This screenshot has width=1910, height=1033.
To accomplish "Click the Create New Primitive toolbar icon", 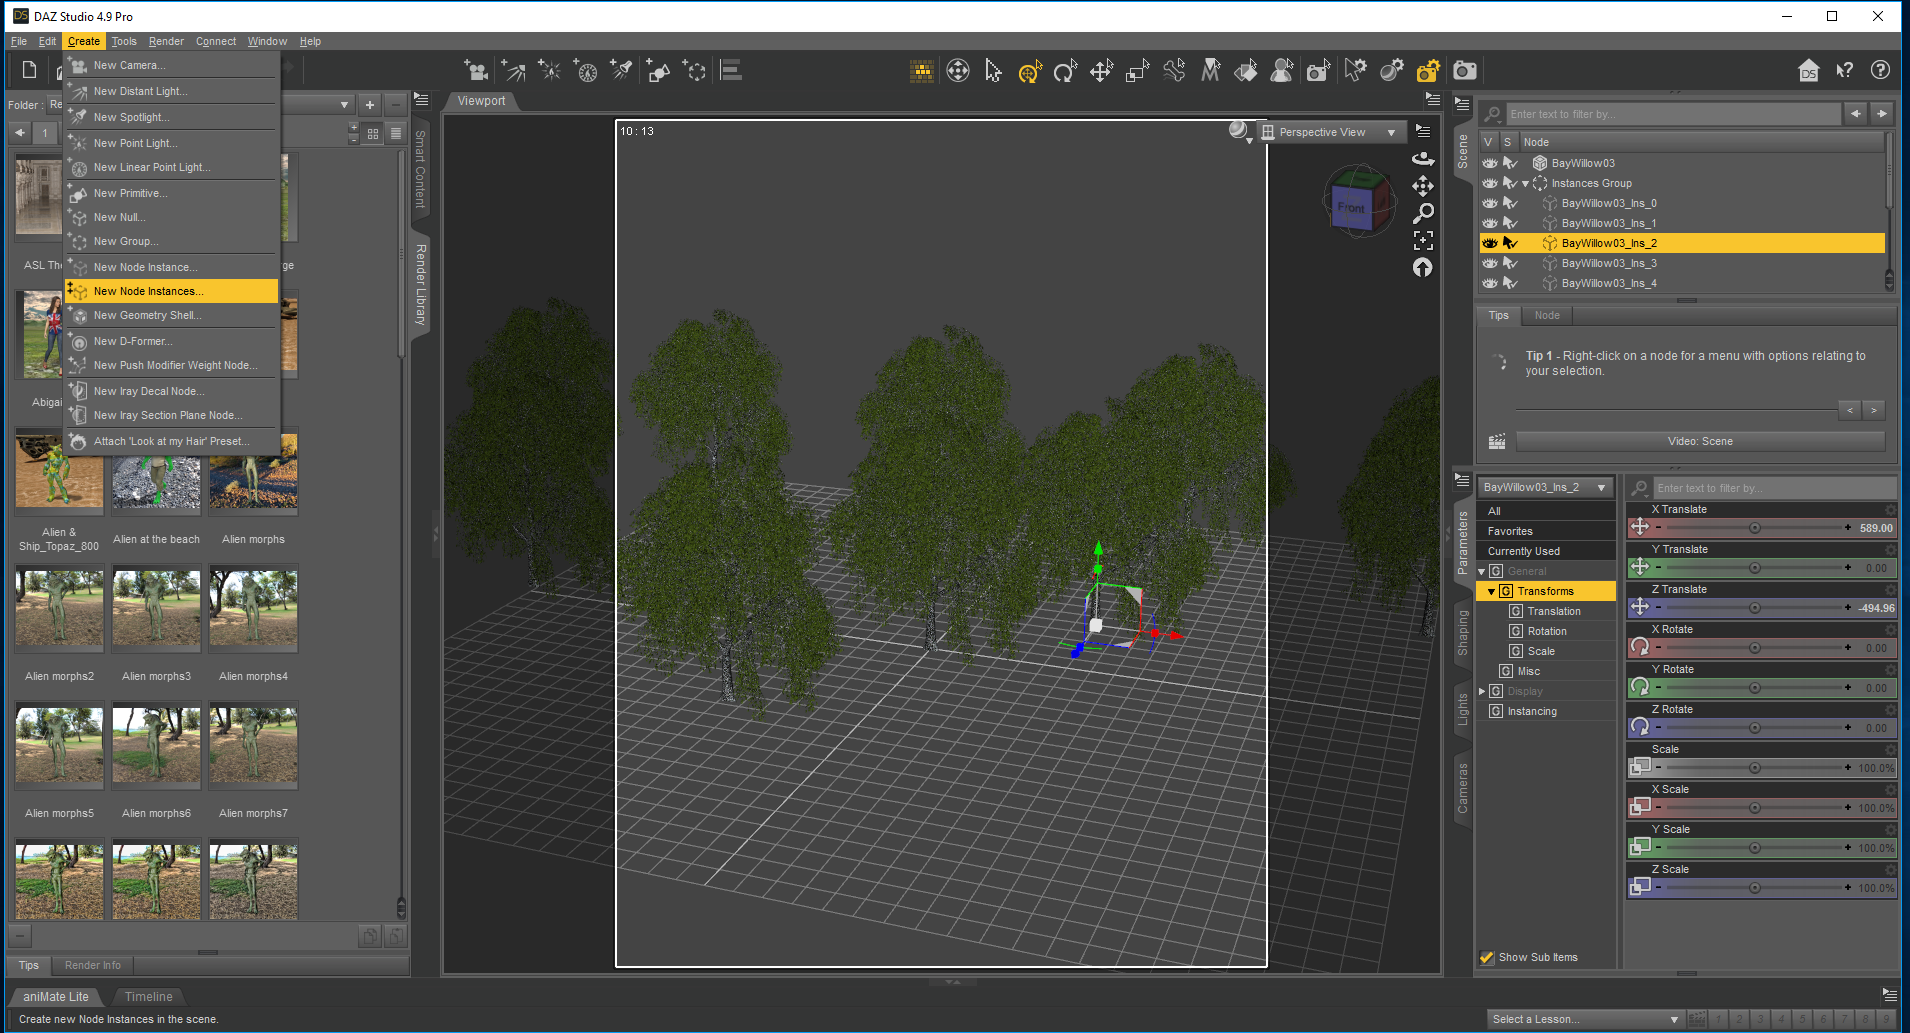I will (658, 70).
